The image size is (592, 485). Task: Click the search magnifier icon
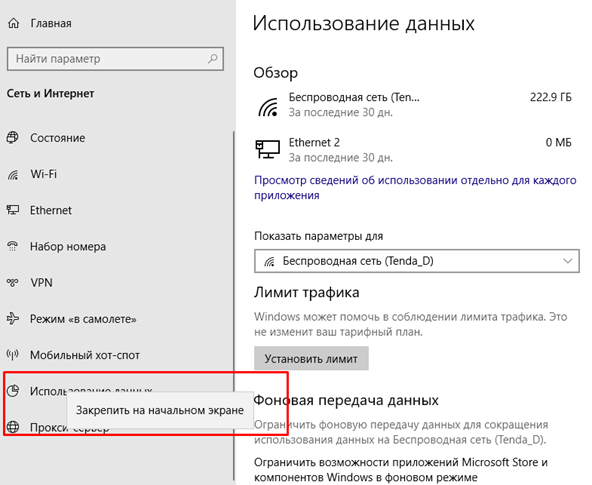pyautogui.click(x=213, y=59)
